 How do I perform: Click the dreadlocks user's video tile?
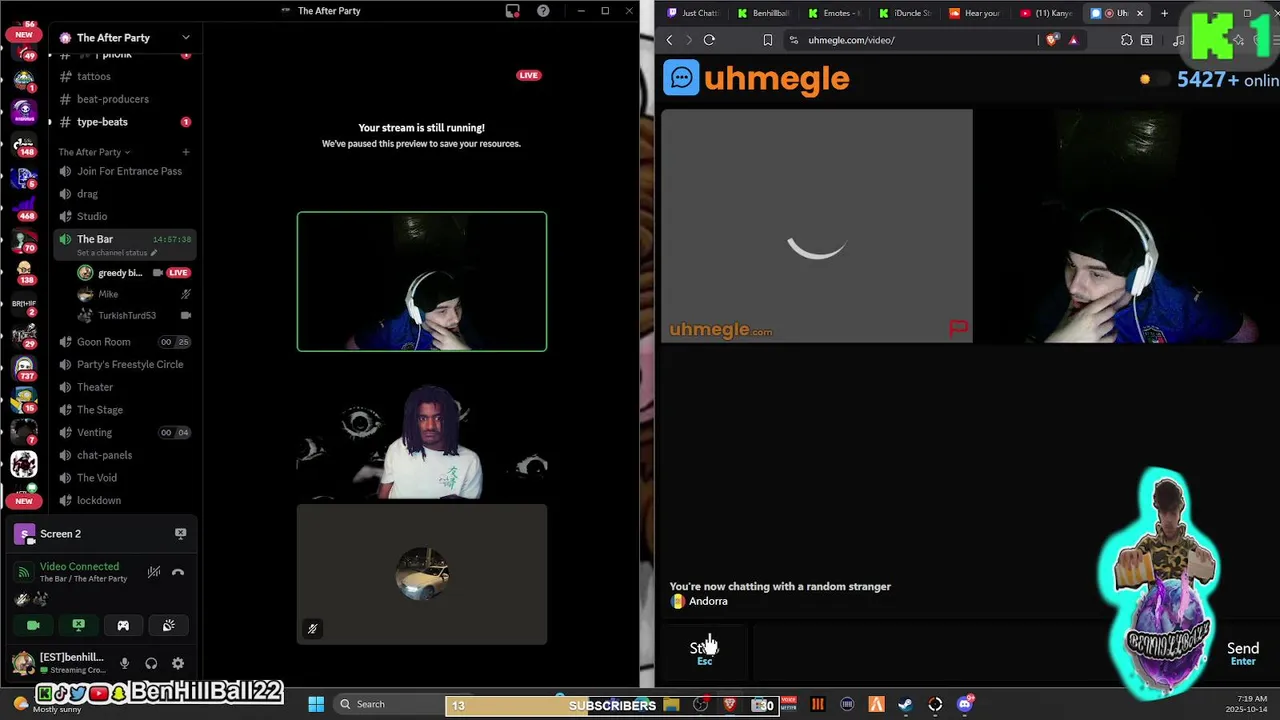(x=422, y=428)
